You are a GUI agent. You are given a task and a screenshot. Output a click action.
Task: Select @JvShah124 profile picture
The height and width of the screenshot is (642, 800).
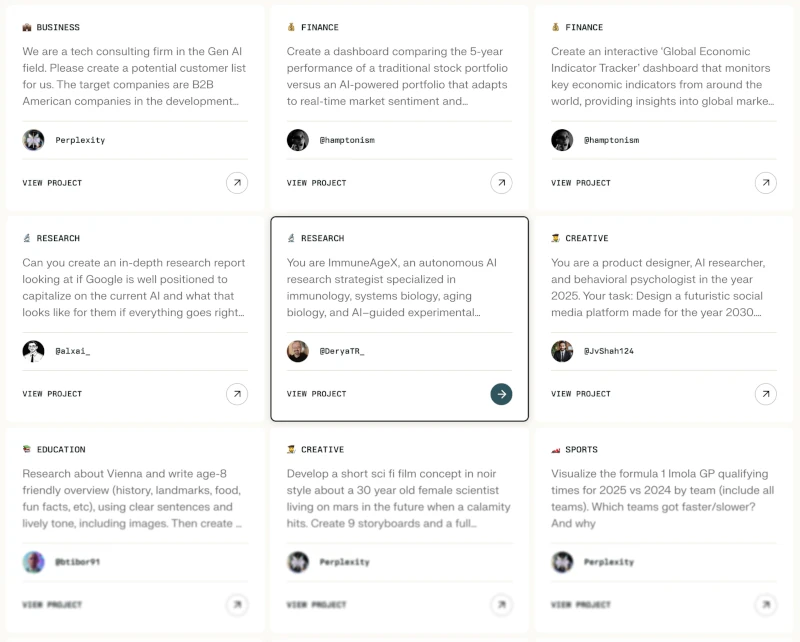point(562,351)
